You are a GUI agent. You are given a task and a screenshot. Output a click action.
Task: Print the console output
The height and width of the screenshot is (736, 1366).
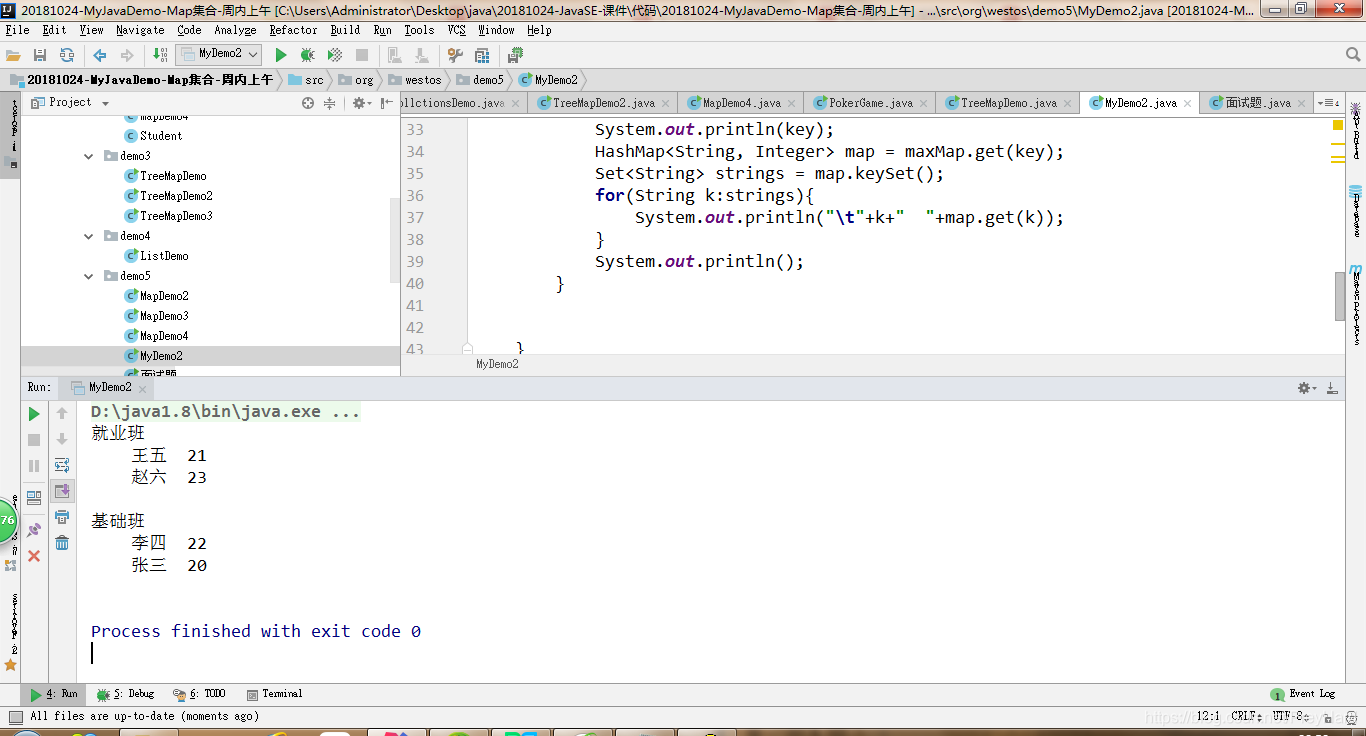[x=62, y=517]
